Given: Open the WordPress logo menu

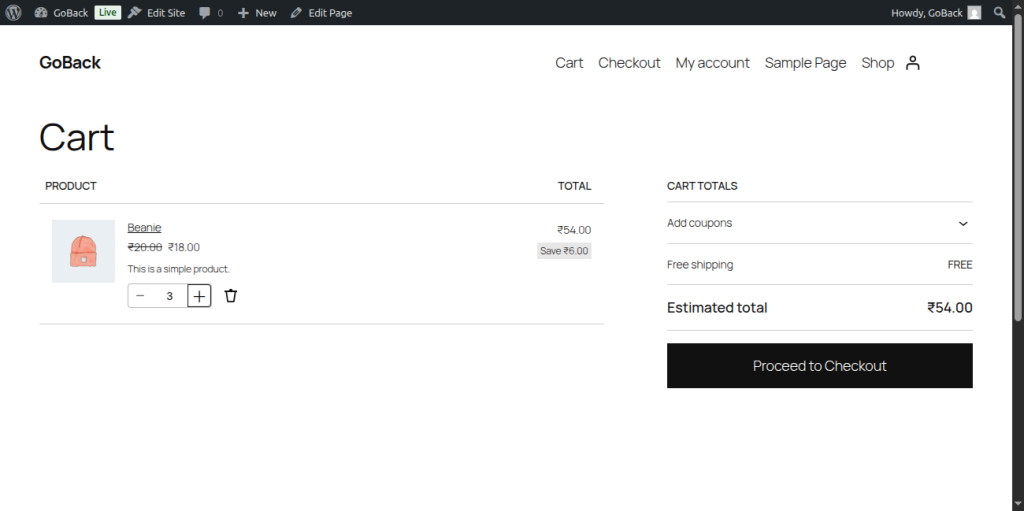Looking at the screenshot, I should (x=13, y=12).
